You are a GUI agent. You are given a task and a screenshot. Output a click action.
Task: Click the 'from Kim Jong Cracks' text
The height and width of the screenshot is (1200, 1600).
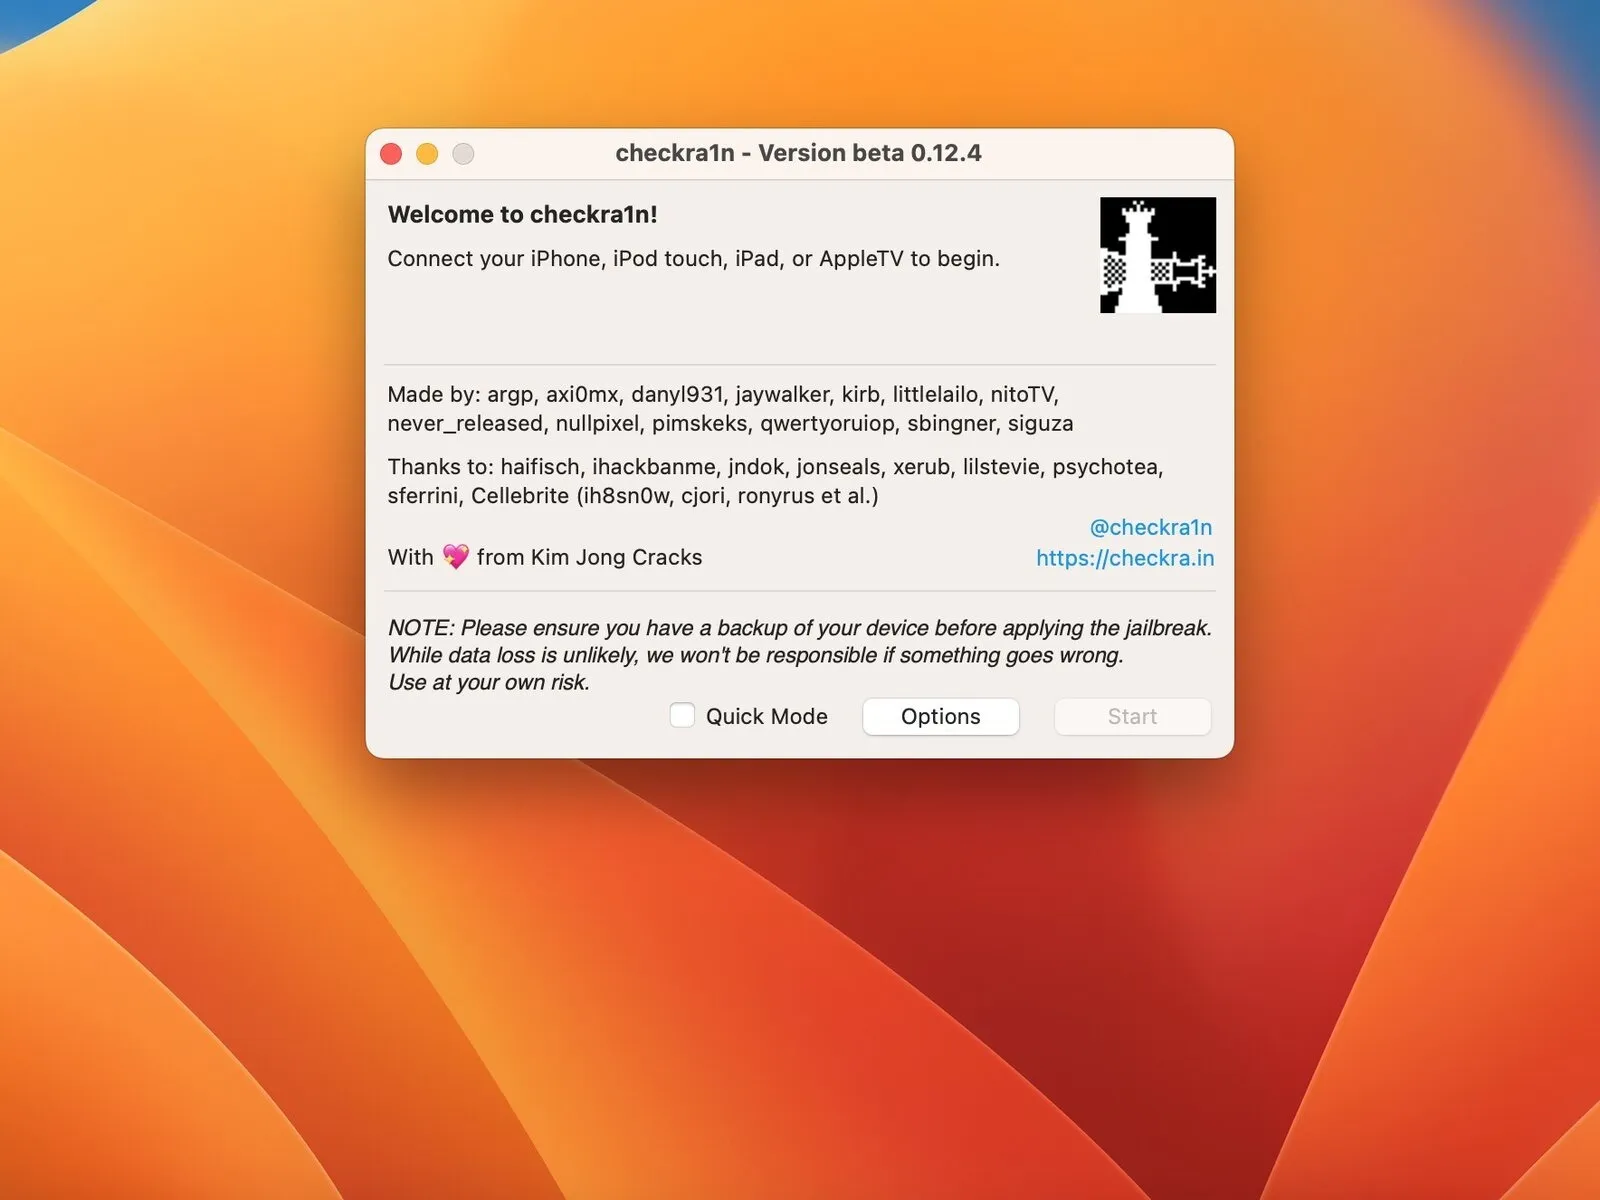point(589,557)
